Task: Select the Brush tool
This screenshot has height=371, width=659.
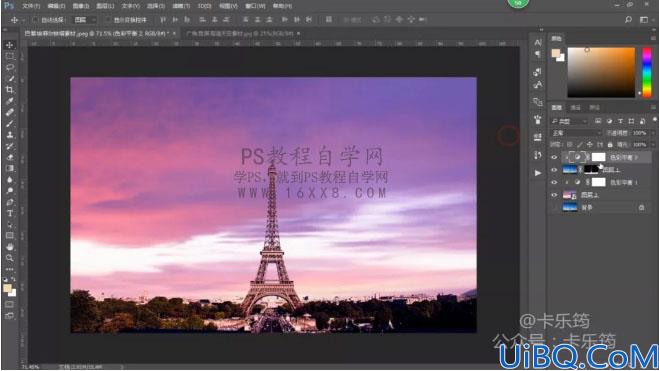Action: tap(10, 124)
